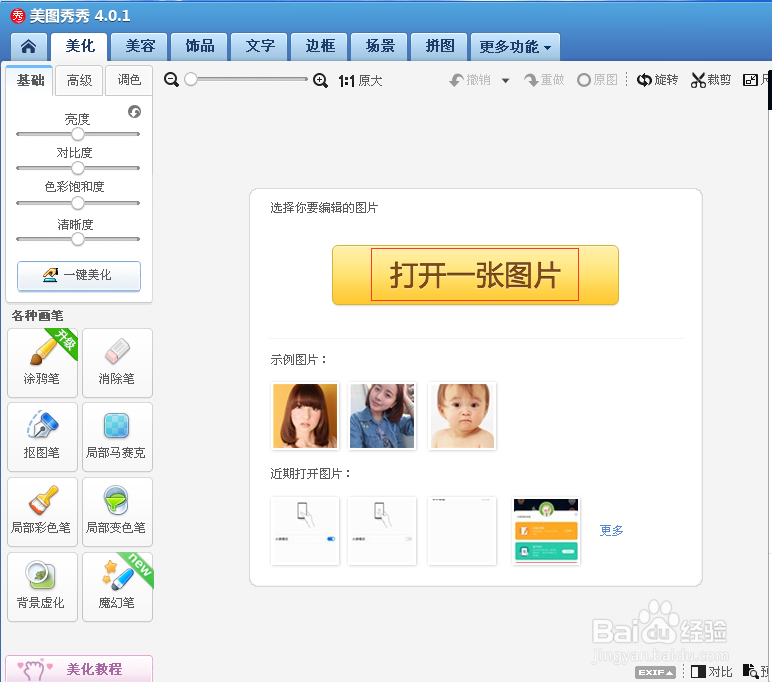
Task: Select the 局部变色笔 tool
Action: point(117,512)
